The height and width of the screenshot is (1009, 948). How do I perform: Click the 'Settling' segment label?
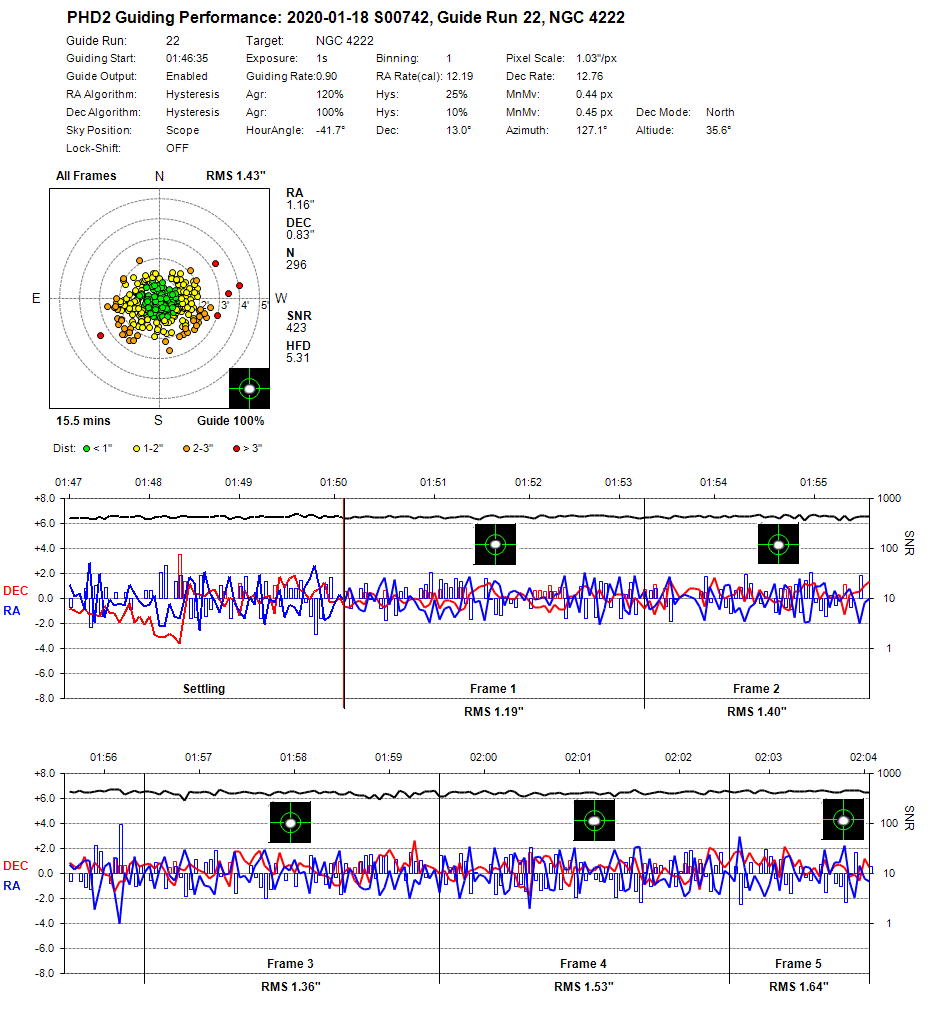[204, 689]
